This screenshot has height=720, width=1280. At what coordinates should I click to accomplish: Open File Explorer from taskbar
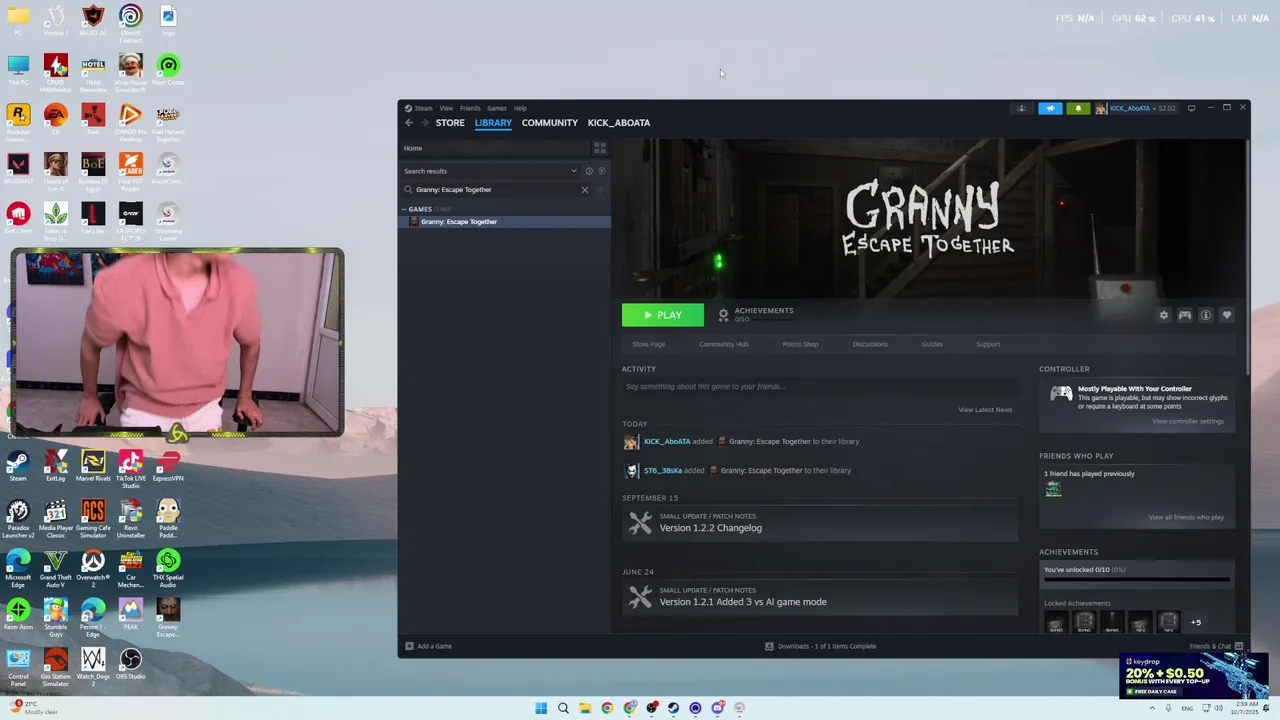coord(585,708)
